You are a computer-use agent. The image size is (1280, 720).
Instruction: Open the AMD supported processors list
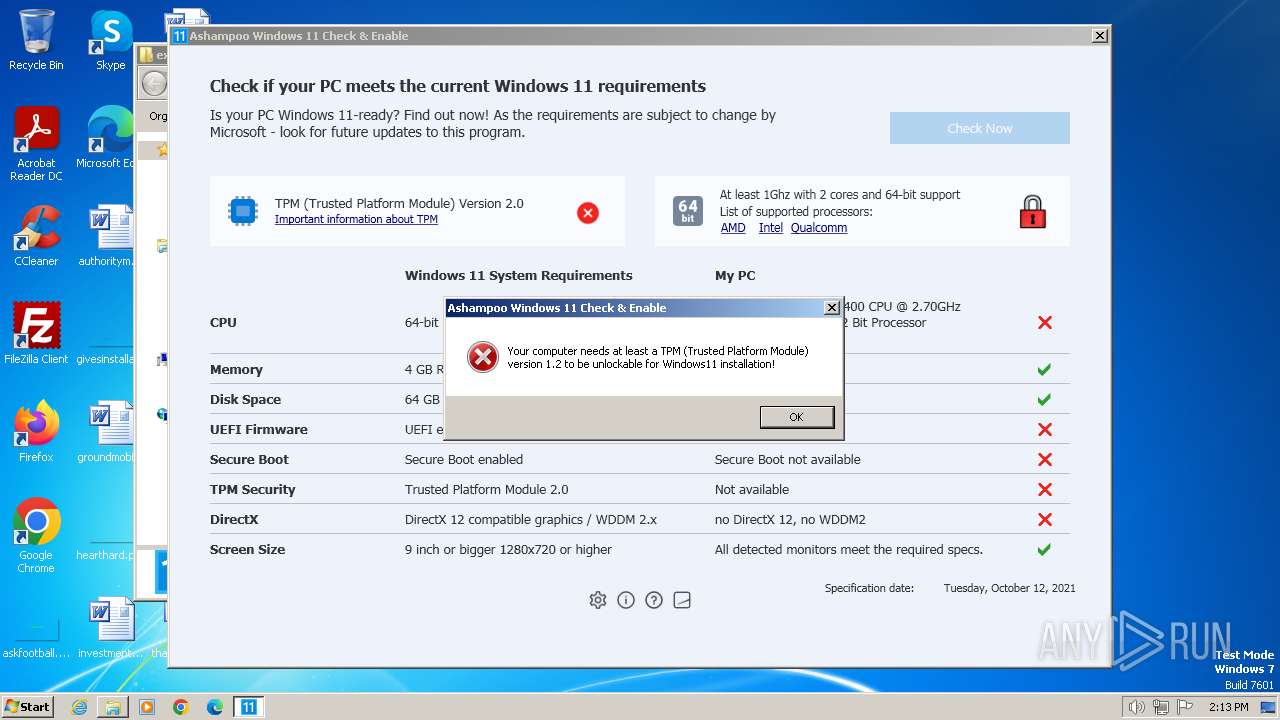point(733,228)
